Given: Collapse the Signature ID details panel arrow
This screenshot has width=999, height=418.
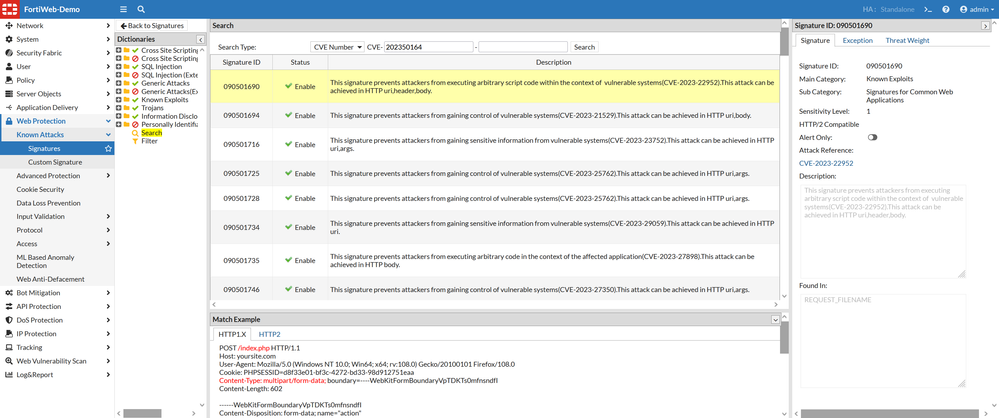Looking at the screenshot, I should [x=986, y=25].
